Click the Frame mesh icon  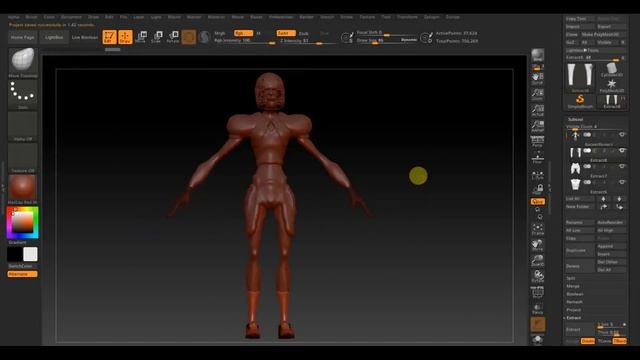(538, 229)
